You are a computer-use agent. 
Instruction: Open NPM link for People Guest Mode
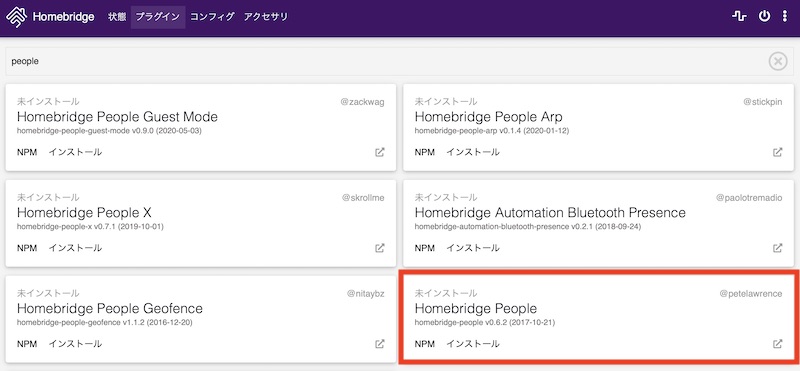27,152
